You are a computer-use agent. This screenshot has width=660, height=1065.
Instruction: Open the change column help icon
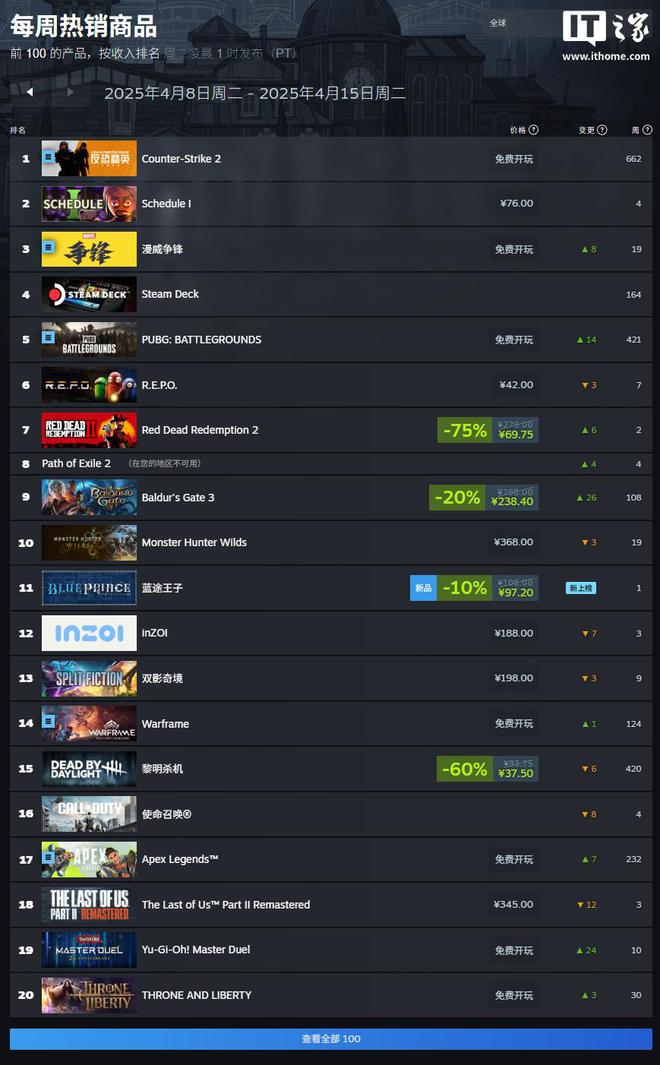click(x=602, y=130)
